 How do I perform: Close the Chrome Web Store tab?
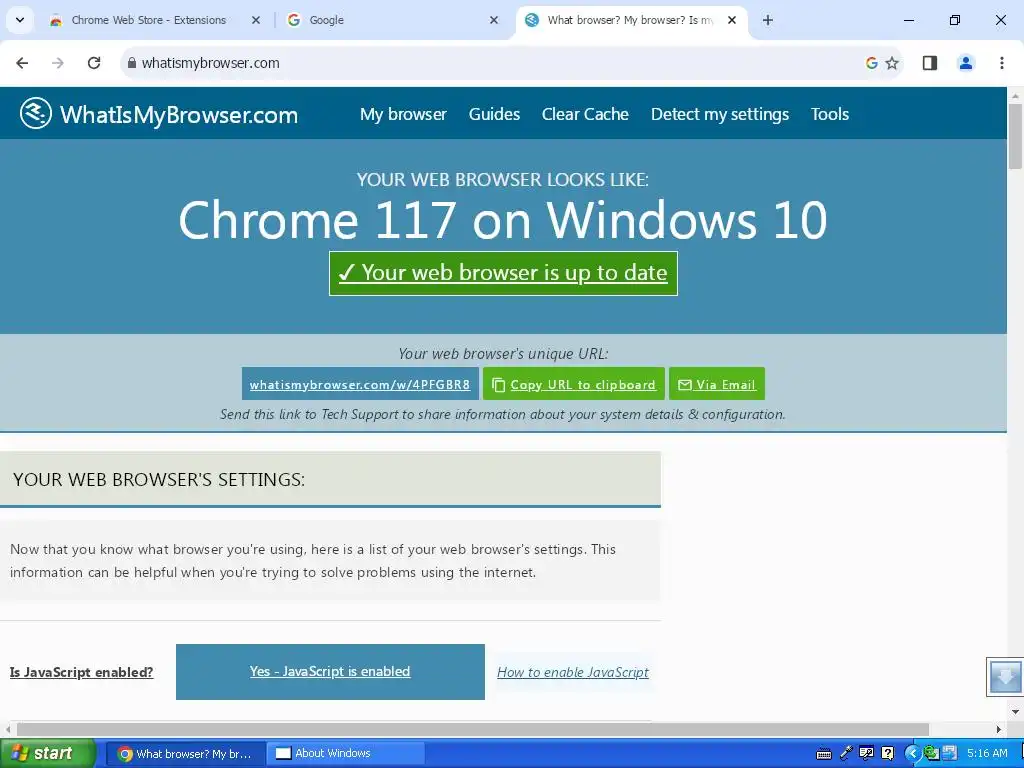tap(256, 20)
